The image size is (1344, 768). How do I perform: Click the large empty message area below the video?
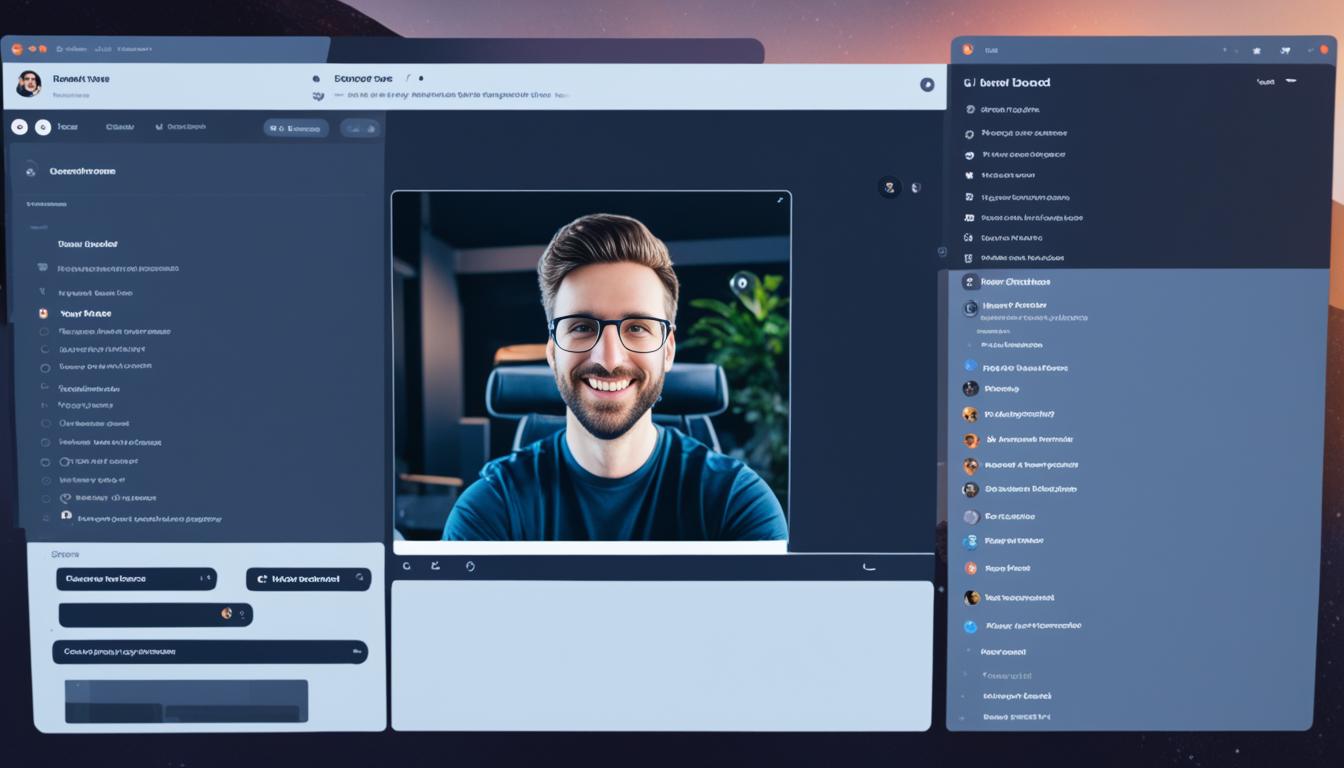pyautogui.click(x=661, y=655)
